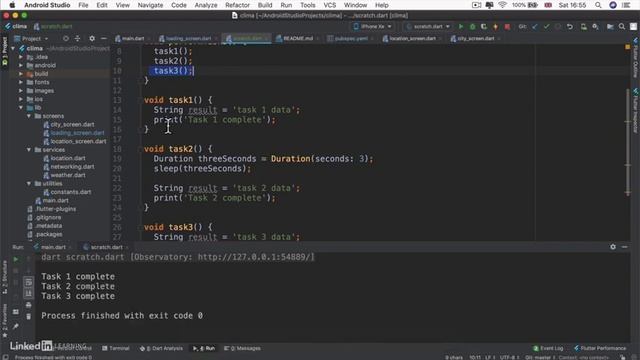Locate current file target icon in Project panel
This screenshot has height=360, width=640.
pos(66,38)
